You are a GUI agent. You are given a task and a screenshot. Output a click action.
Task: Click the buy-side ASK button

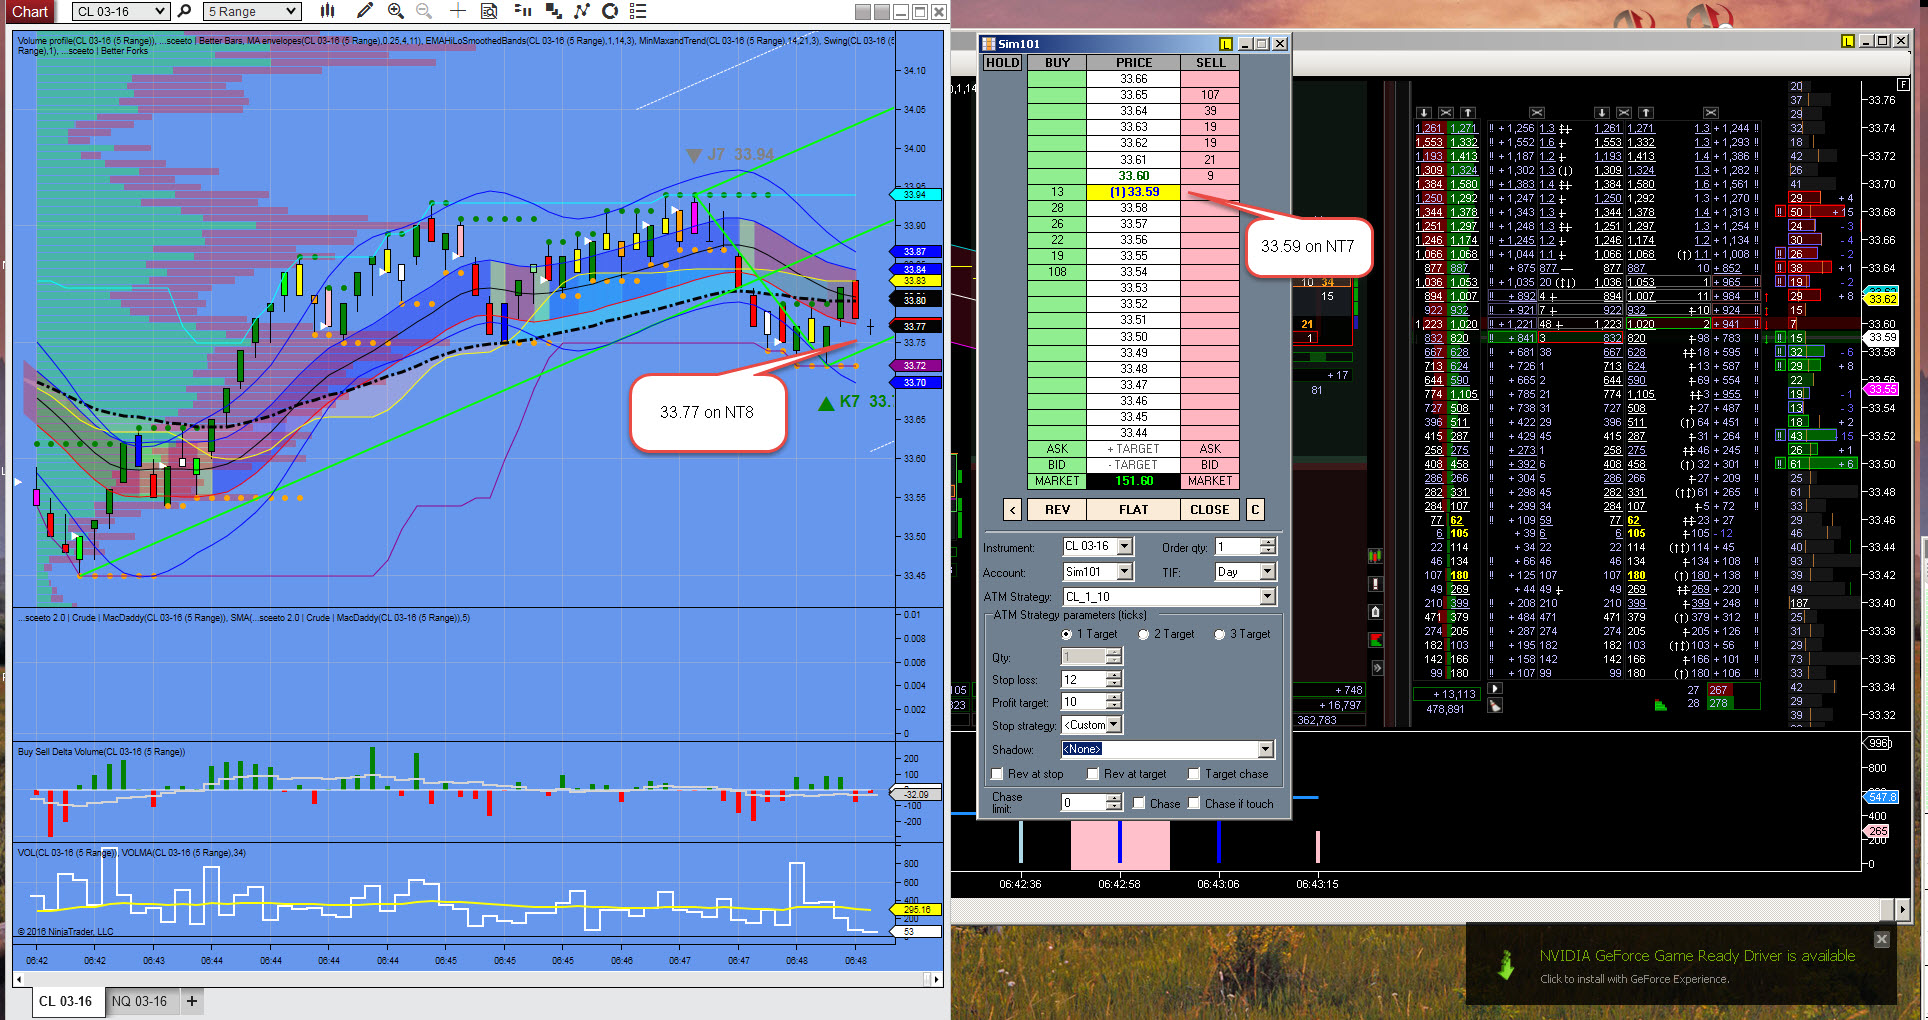1057,449
